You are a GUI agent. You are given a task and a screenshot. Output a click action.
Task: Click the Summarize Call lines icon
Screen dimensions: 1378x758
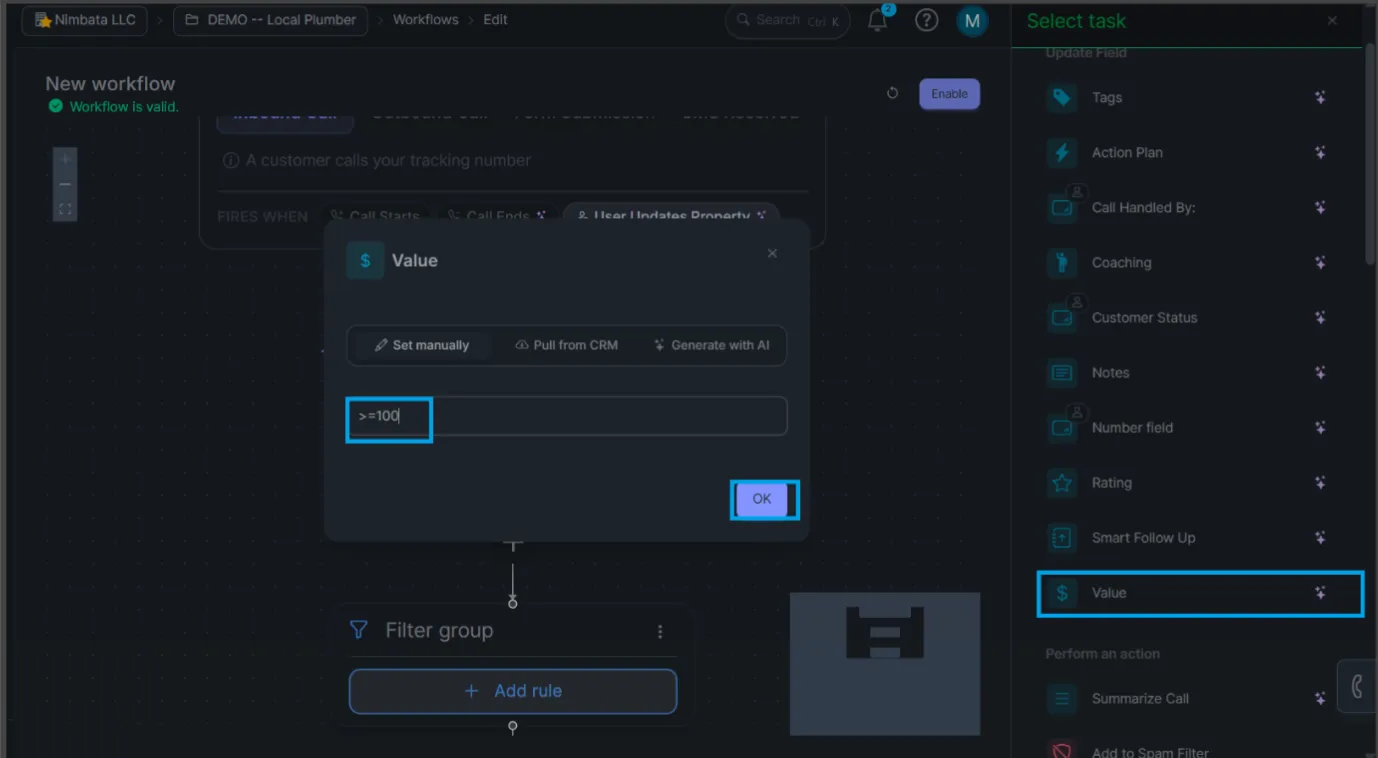tap(1062, 698)
